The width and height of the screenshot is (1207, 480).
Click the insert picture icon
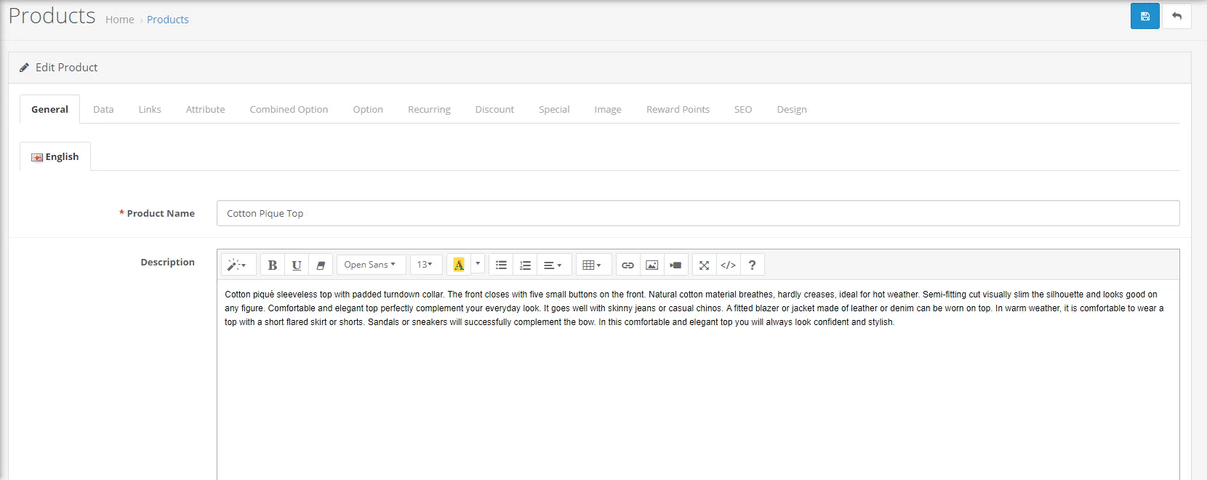pyautogui.click(x=652, y=265)
